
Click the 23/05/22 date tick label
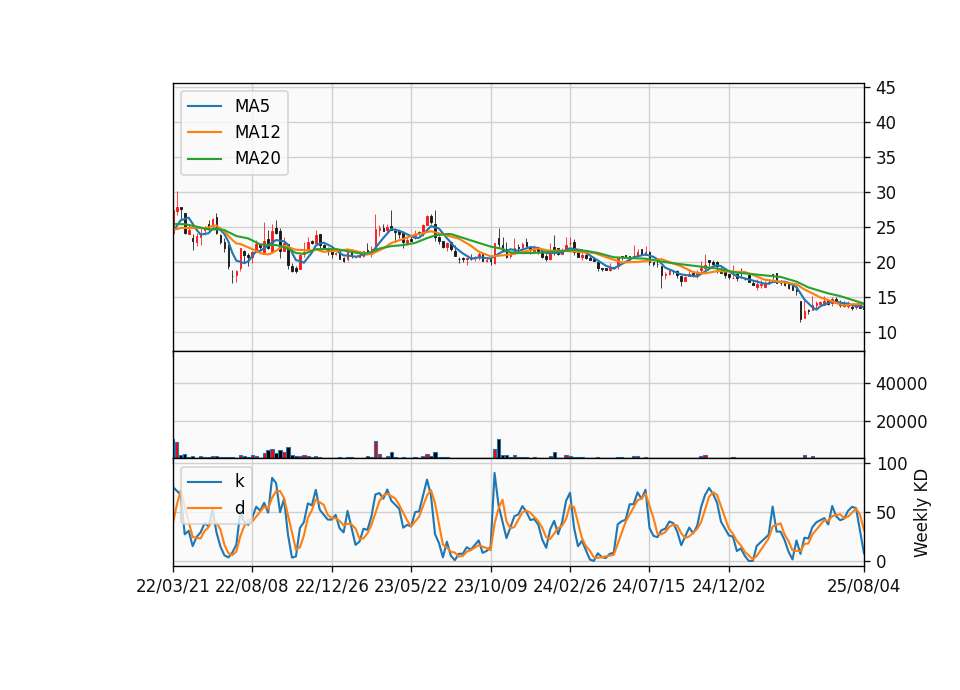[x=411, y=587]
